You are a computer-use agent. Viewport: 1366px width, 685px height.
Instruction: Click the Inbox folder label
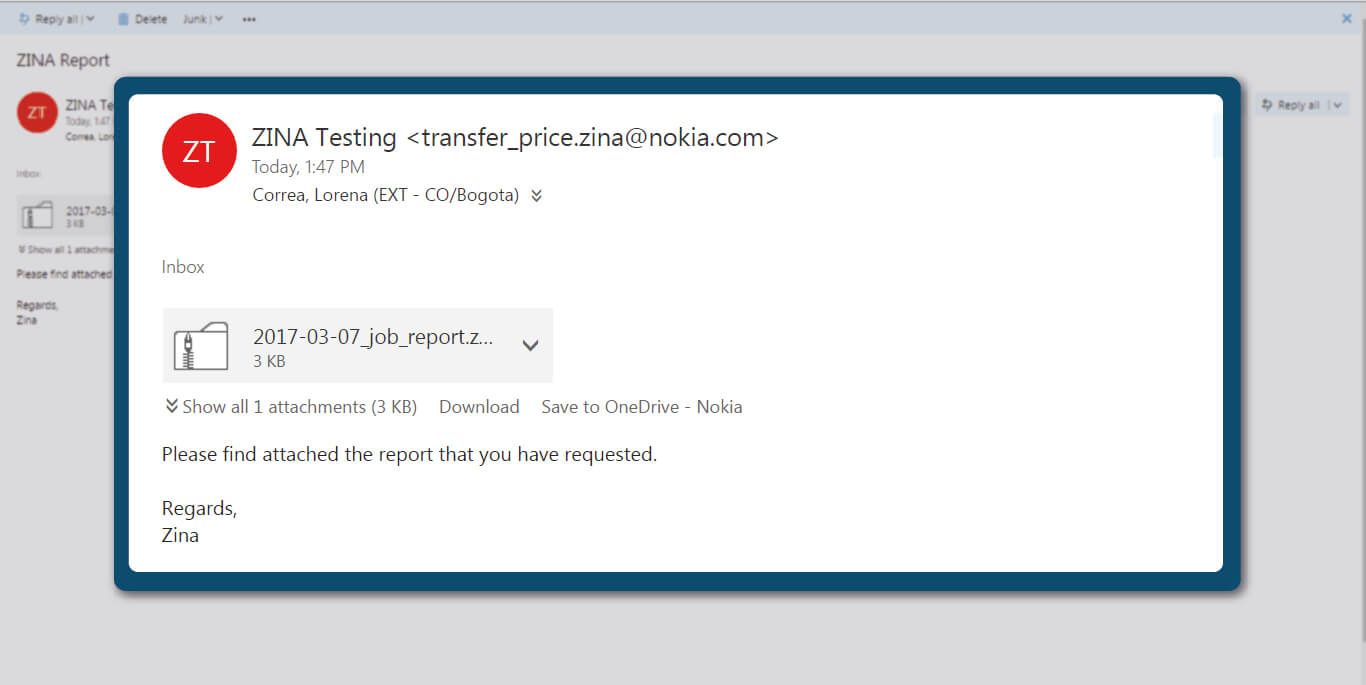click(x=183, y=267)
